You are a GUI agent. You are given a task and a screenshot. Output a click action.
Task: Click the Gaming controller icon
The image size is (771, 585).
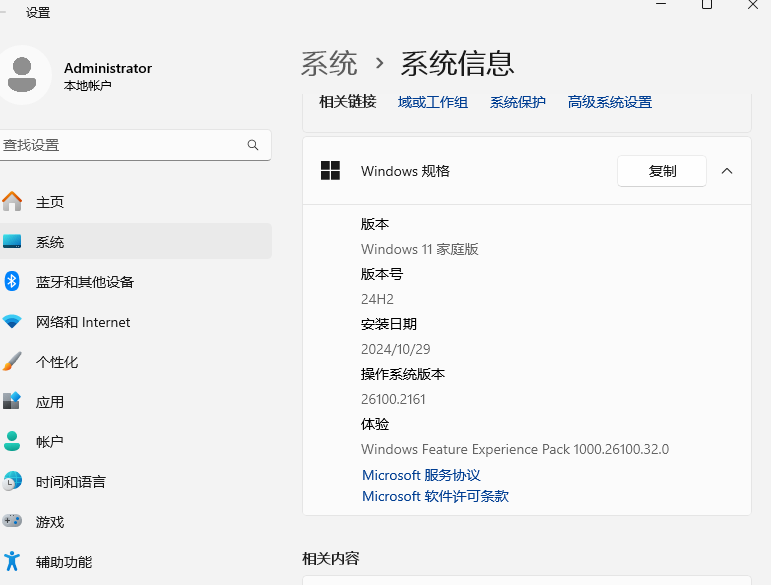pos(12,521)
